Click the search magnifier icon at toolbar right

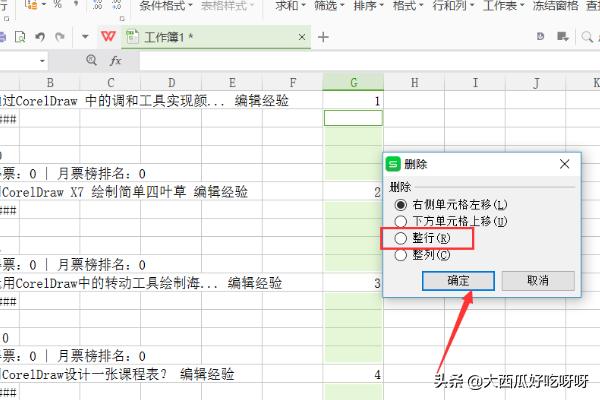[587, 37]
